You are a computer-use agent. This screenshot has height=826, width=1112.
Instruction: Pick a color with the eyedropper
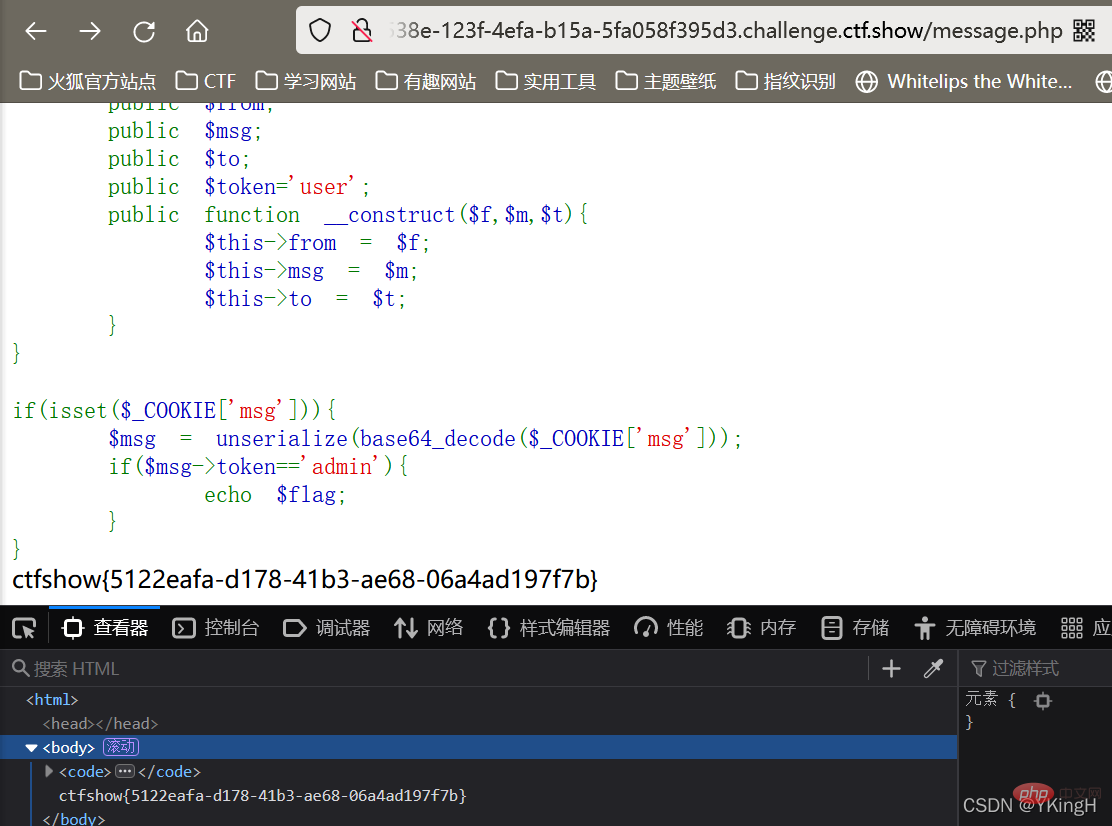click(933, 669)
